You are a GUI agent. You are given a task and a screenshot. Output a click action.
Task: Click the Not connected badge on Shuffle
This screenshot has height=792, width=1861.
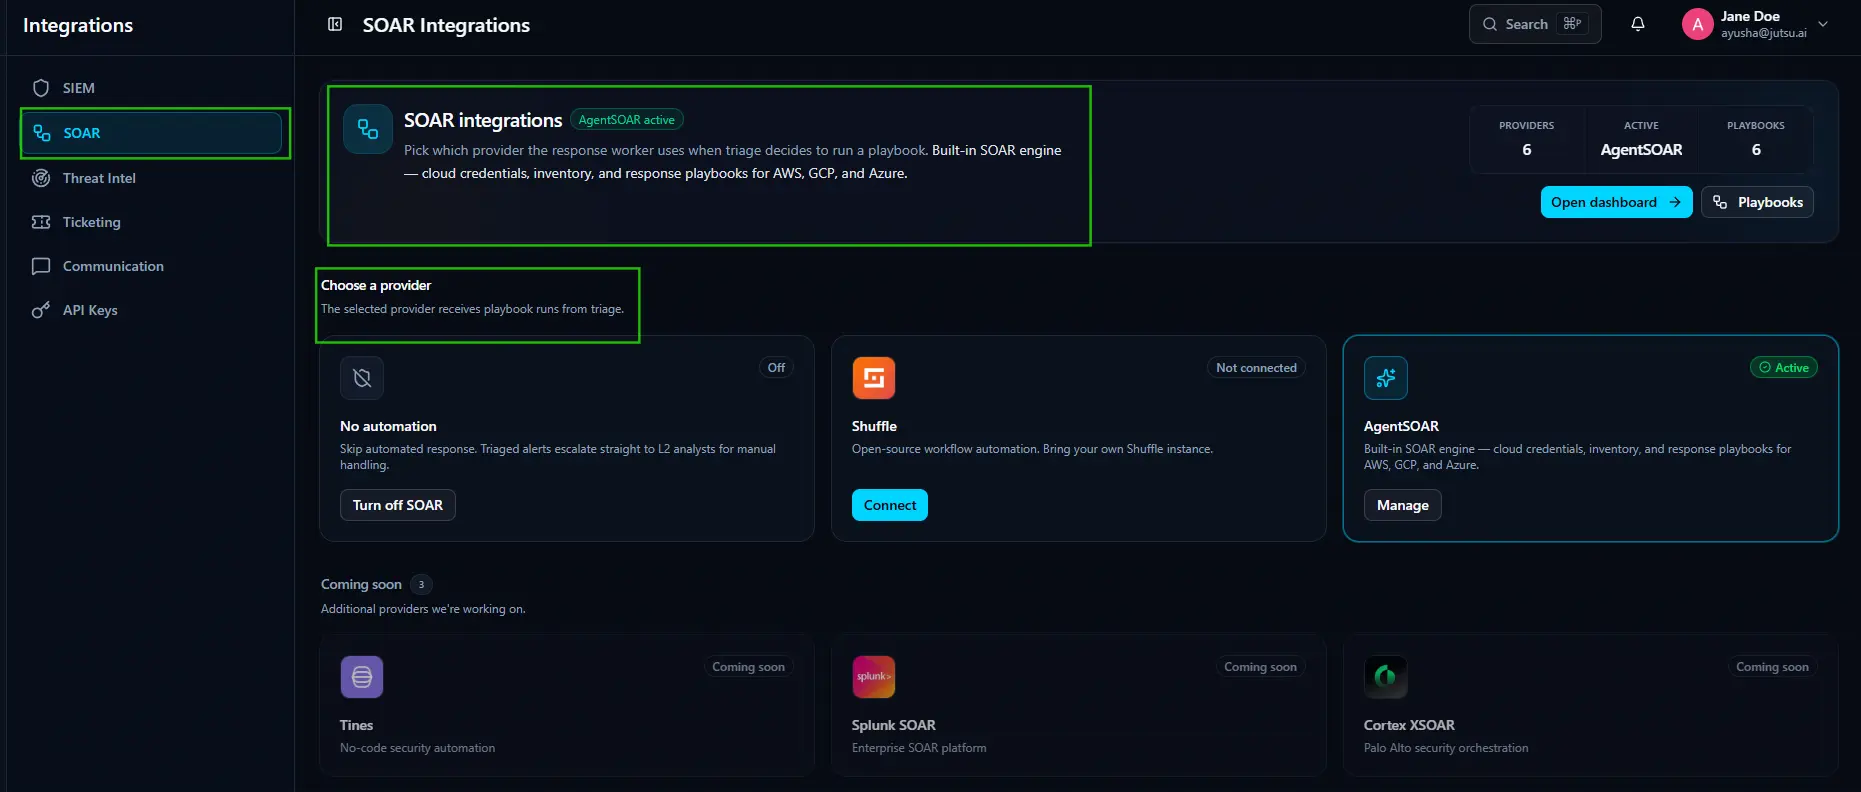(x=1256, y=368)
